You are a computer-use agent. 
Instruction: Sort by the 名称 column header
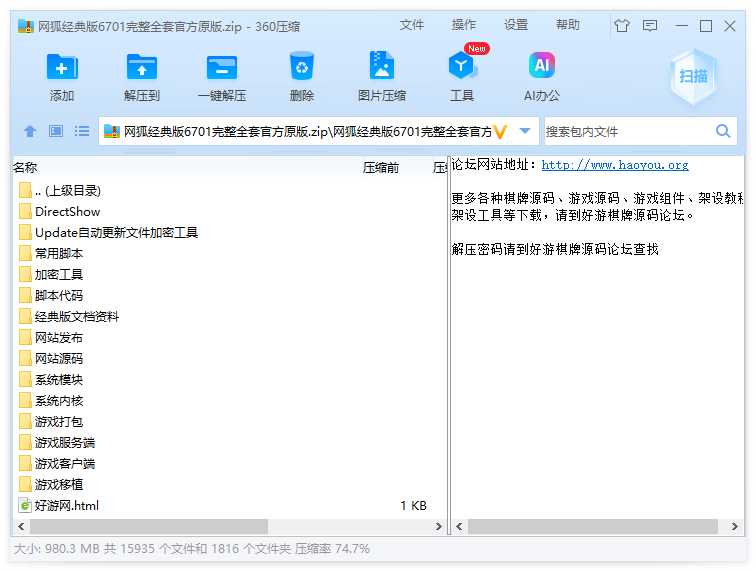(x=25, y=167)
